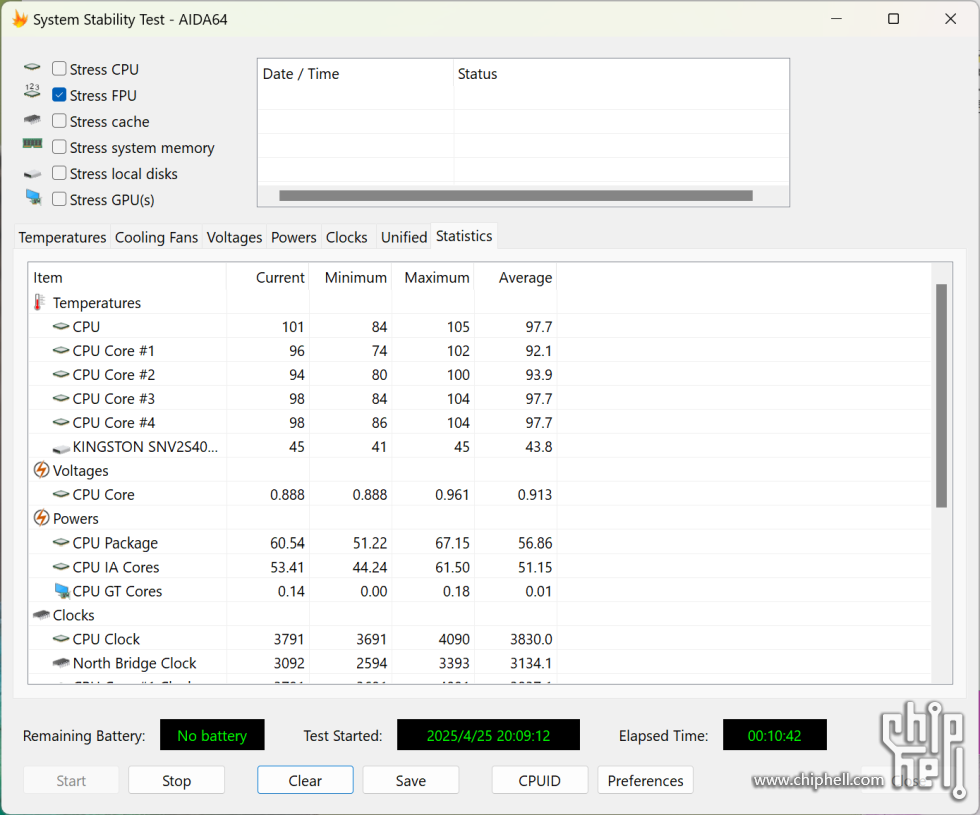
Task: Go to the Powers tab
Action: tap(294, 238)
